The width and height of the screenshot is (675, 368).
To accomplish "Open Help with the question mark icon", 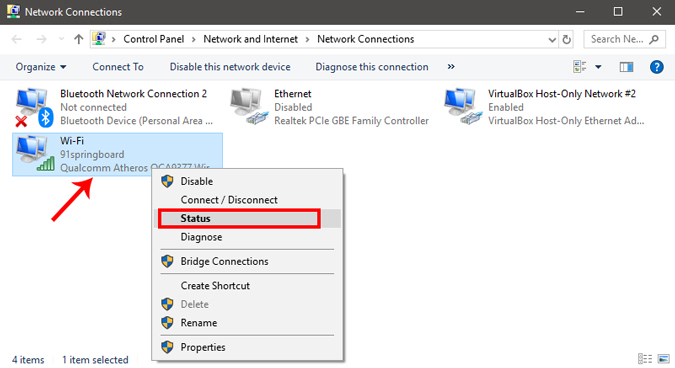I will pos(656,67).
